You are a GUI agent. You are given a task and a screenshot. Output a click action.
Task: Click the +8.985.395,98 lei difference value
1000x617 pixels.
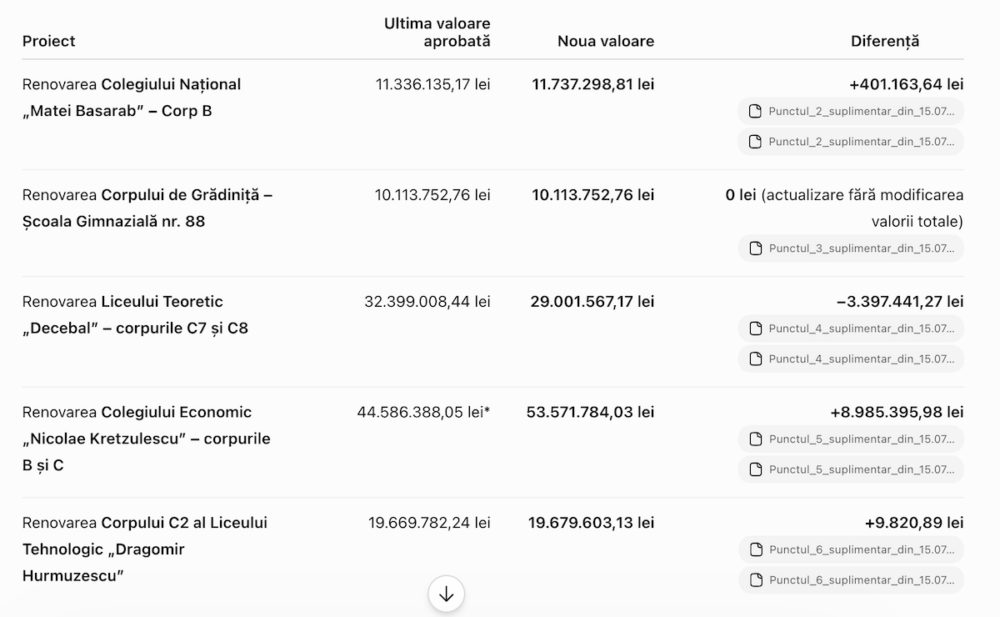click(x=897, y=412)
